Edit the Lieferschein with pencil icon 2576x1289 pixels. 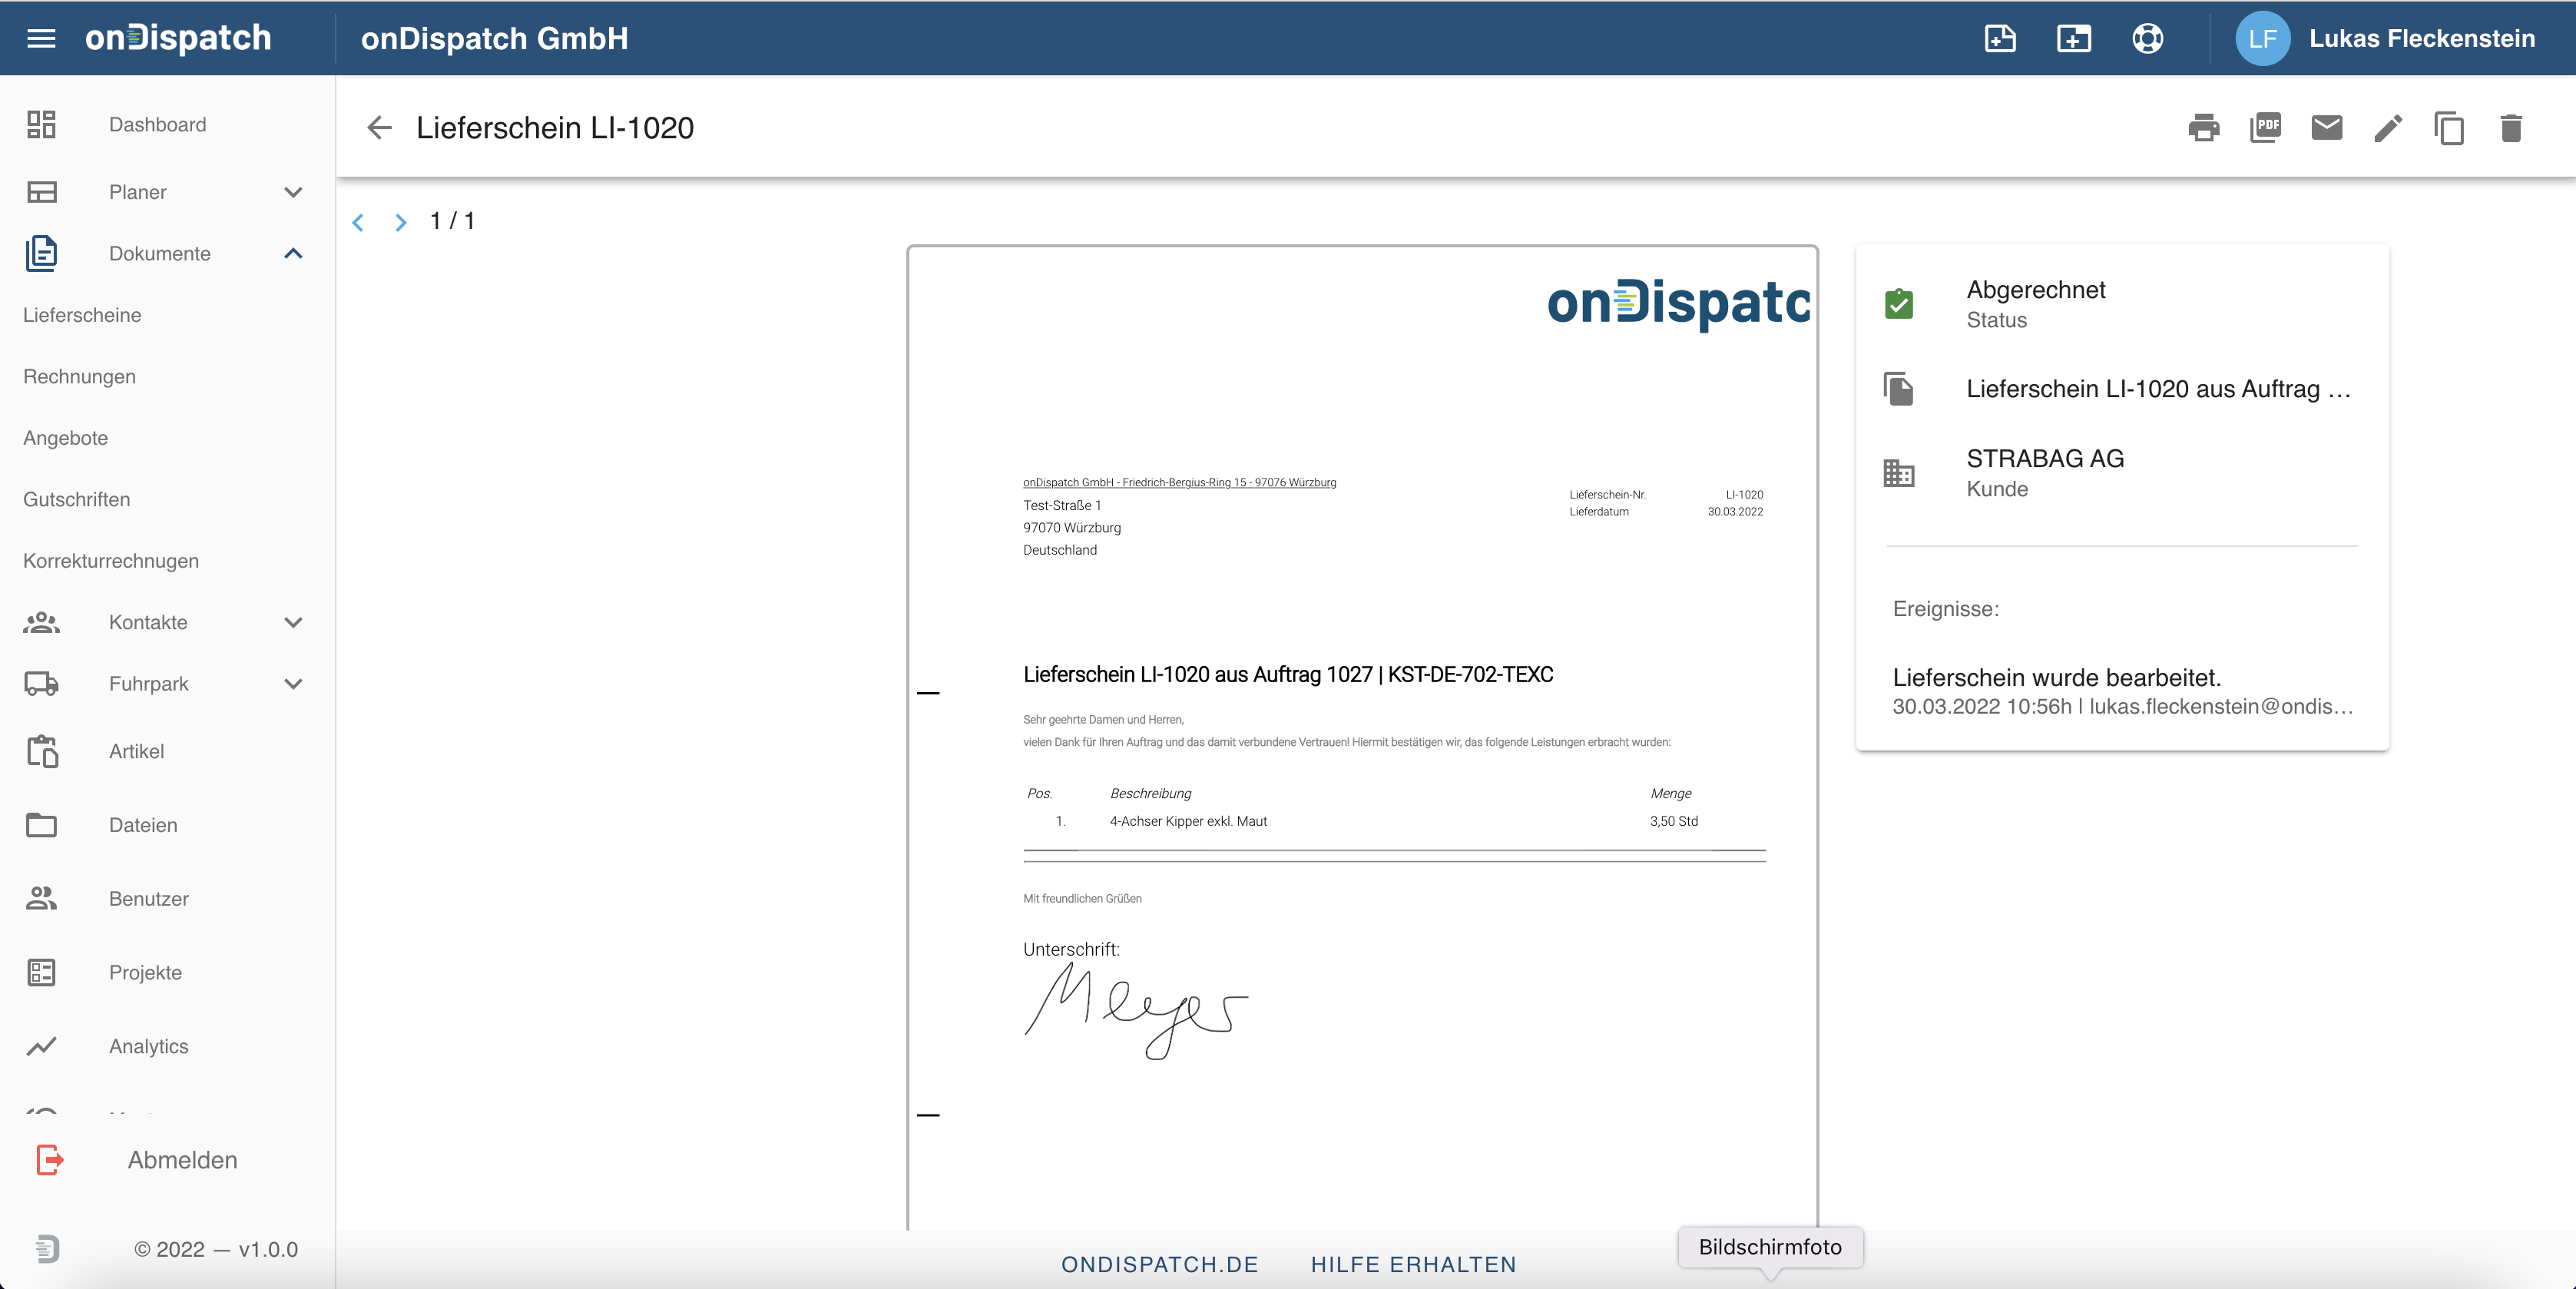point(2388,128)
